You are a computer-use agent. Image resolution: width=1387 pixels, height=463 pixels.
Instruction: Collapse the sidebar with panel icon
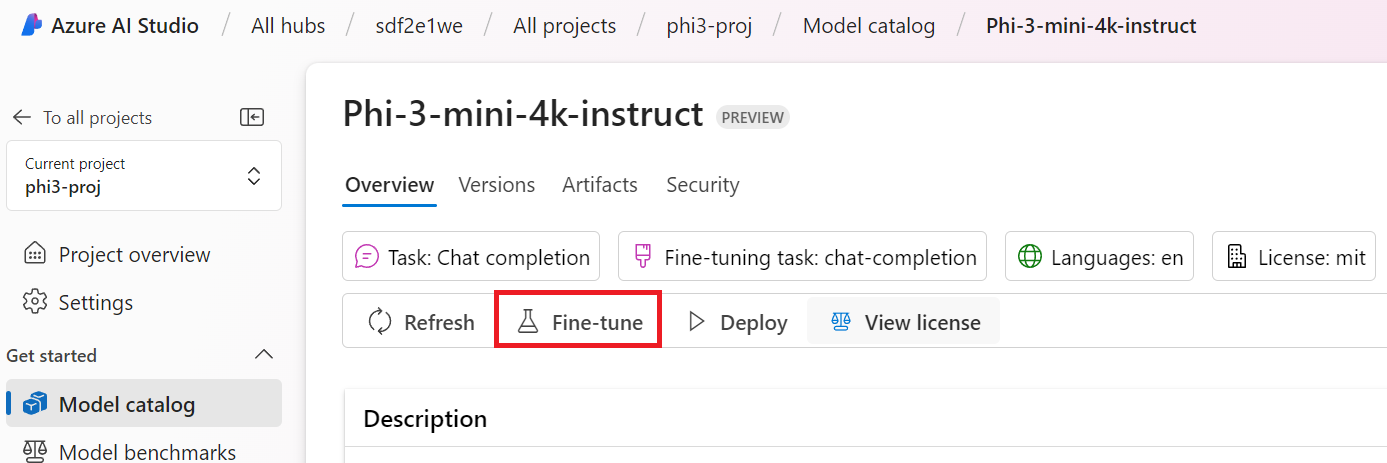(252, 118)
